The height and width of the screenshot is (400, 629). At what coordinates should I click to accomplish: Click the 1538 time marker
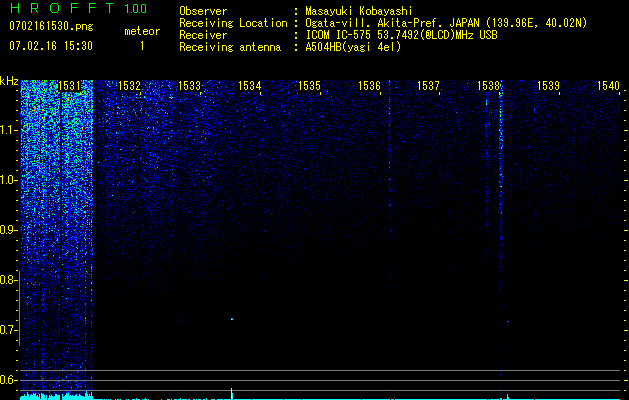(489, 85)
